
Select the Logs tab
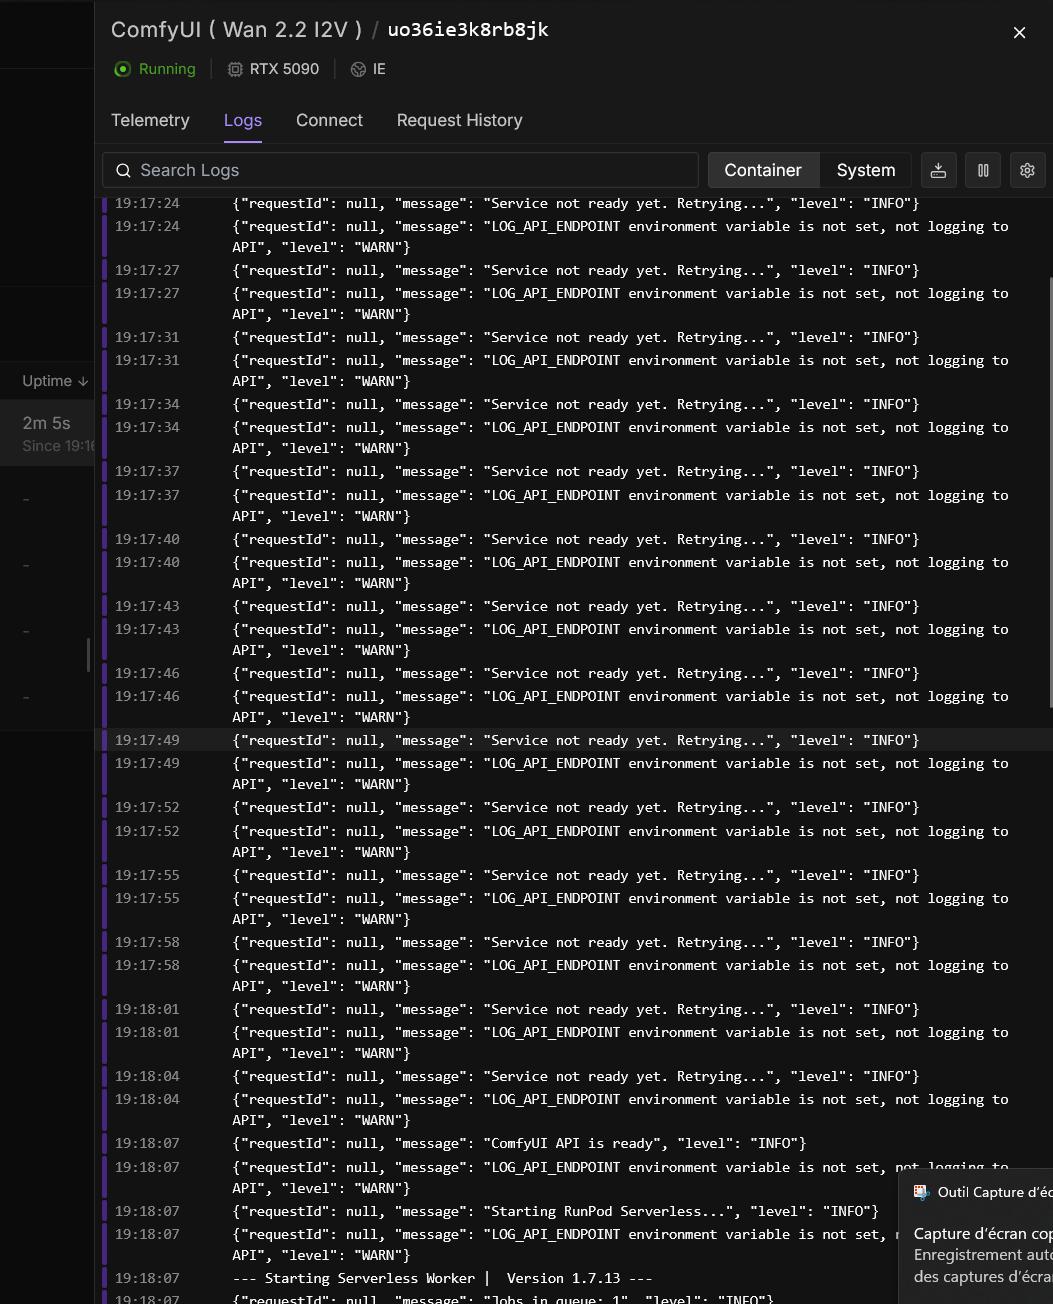(243, 120)
